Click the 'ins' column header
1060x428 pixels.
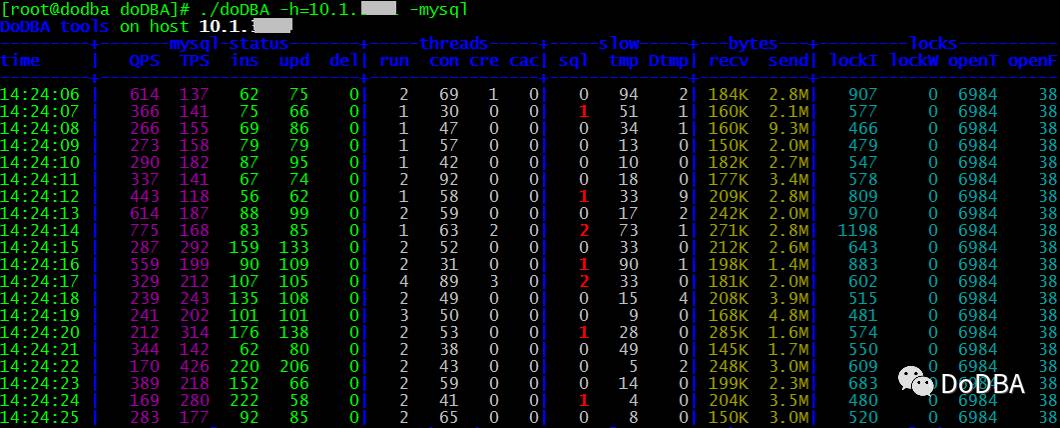[245, 60]
